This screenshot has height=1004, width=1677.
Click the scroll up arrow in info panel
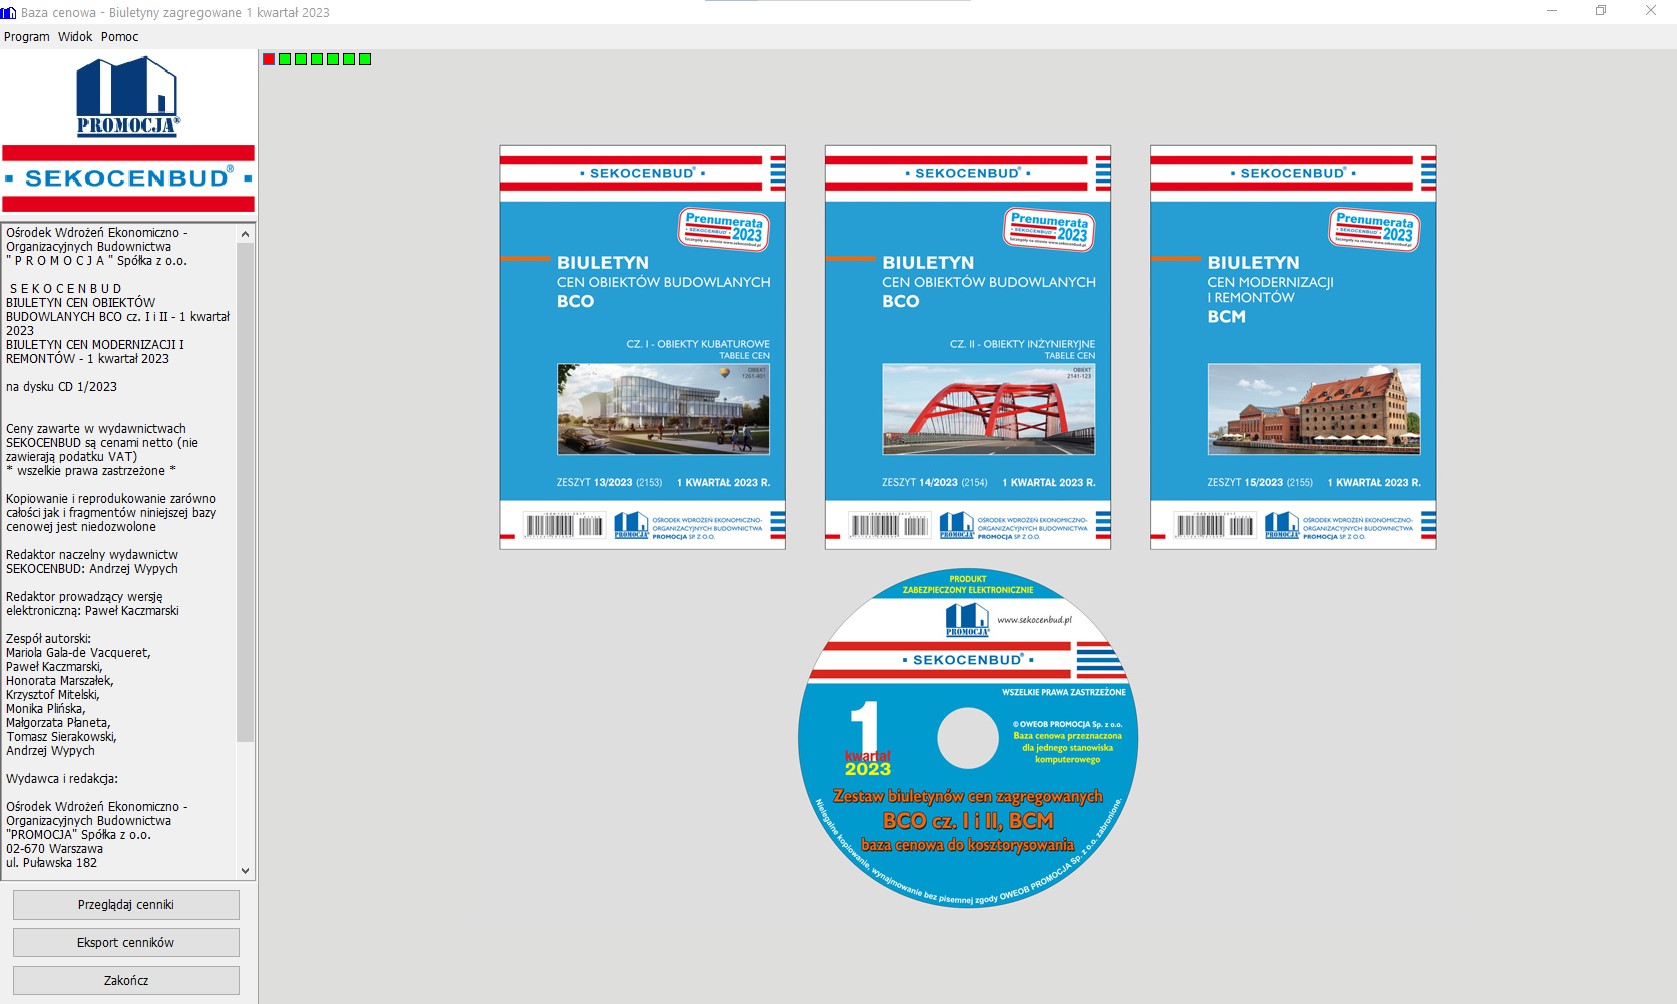[245, 233]
